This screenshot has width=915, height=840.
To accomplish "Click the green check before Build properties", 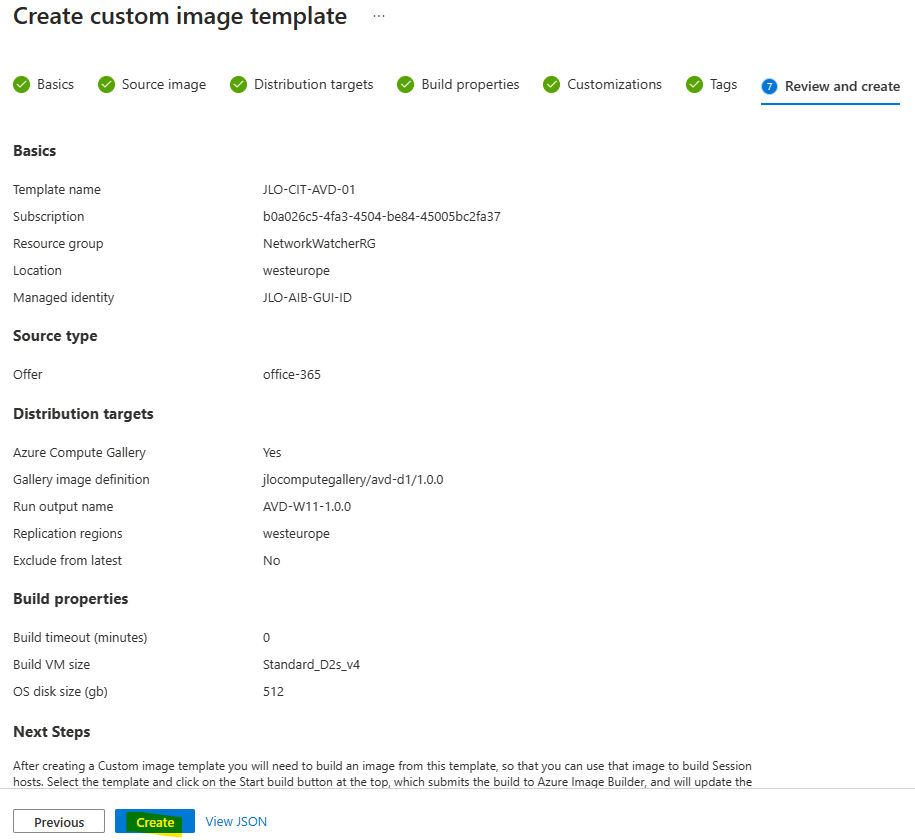I will (x=406, y=85).
